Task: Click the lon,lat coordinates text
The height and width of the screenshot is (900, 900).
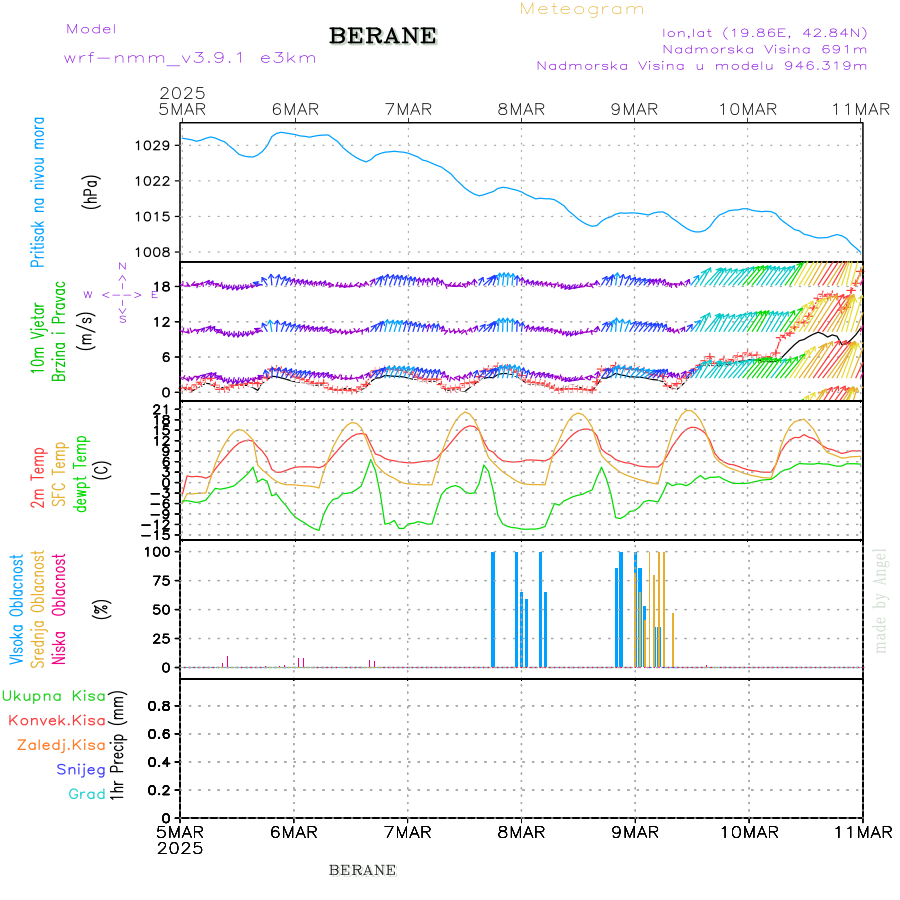Action: 757,32
